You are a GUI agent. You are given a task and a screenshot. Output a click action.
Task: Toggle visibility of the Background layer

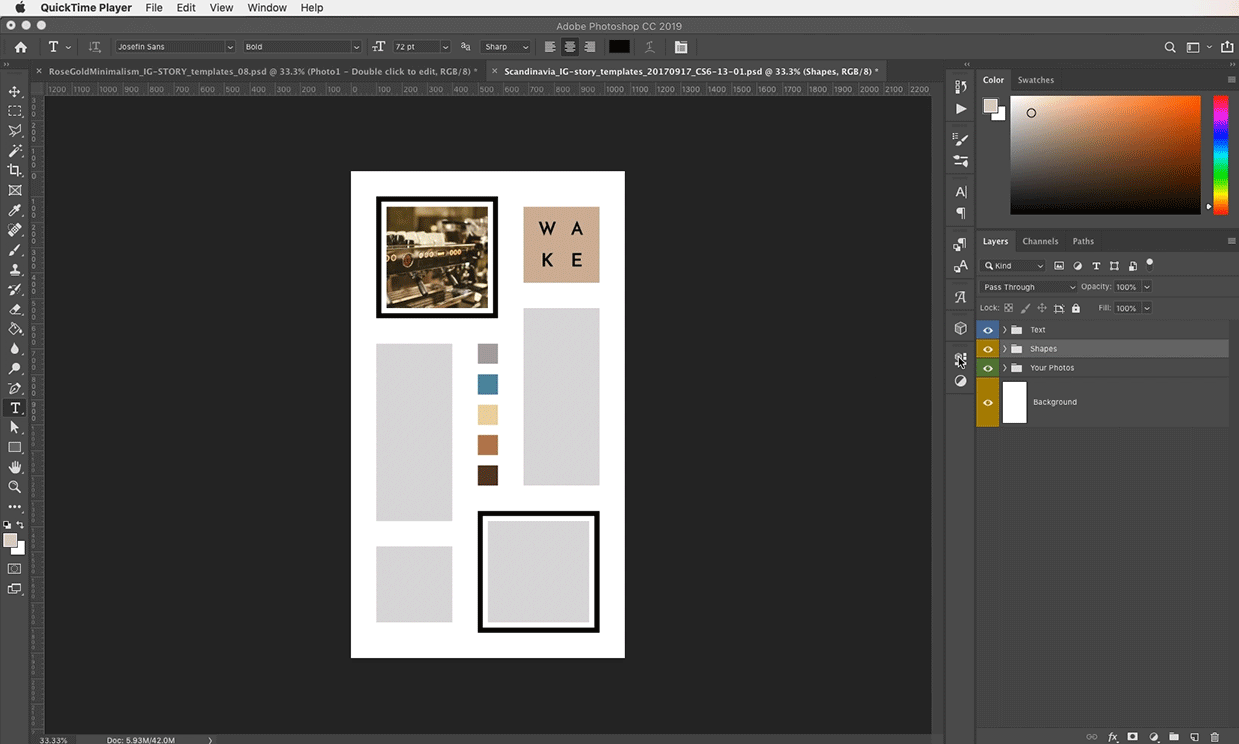[x=988, y=402]
